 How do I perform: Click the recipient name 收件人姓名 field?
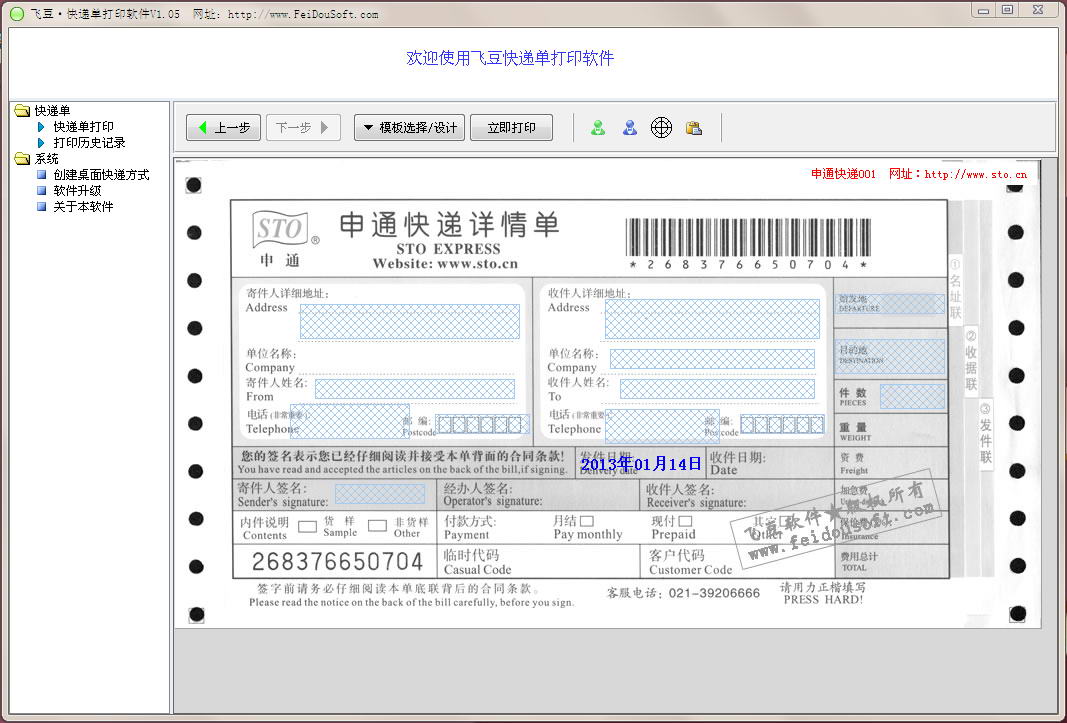[x=717, y=389]
